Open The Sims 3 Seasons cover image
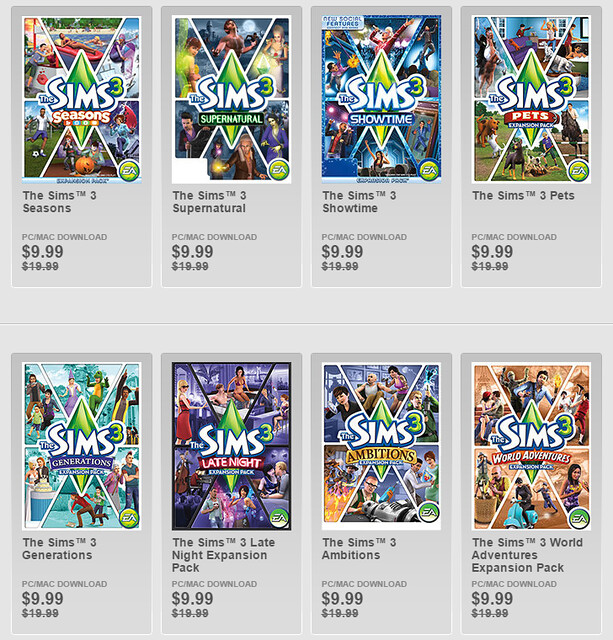This screenshot has height=640, width=613. coord(82,99)
